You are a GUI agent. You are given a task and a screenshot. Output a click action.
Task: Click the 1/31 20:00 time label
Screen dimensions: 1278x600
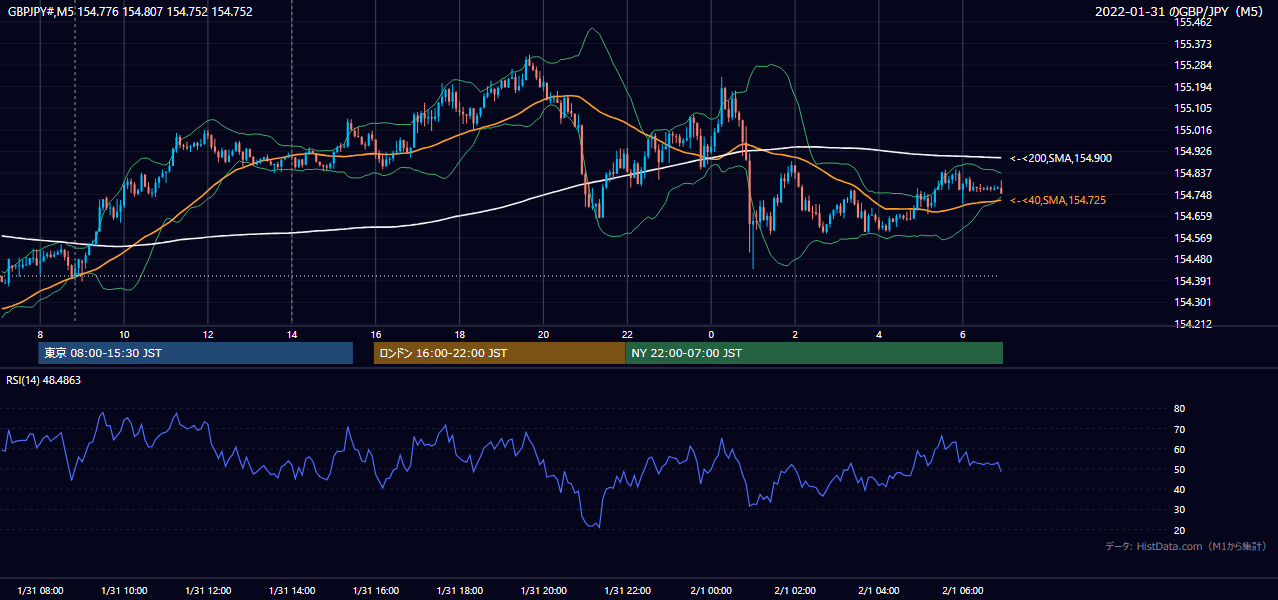tap(543, 591)
